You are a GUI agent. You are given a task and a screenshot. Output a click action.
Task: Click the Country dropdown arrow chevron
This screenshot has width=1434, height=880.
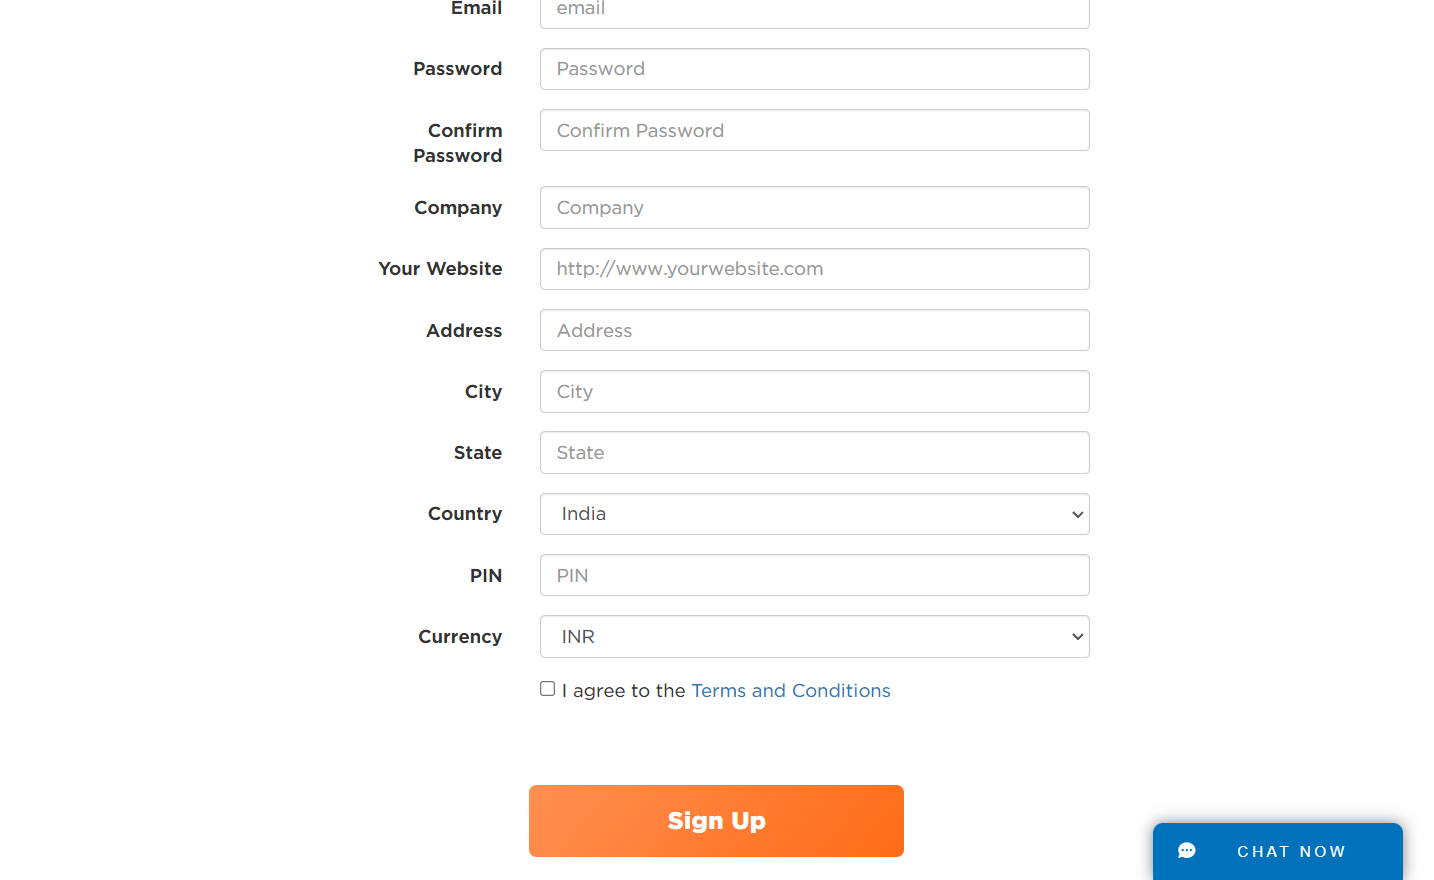(x=1077, y=515)
